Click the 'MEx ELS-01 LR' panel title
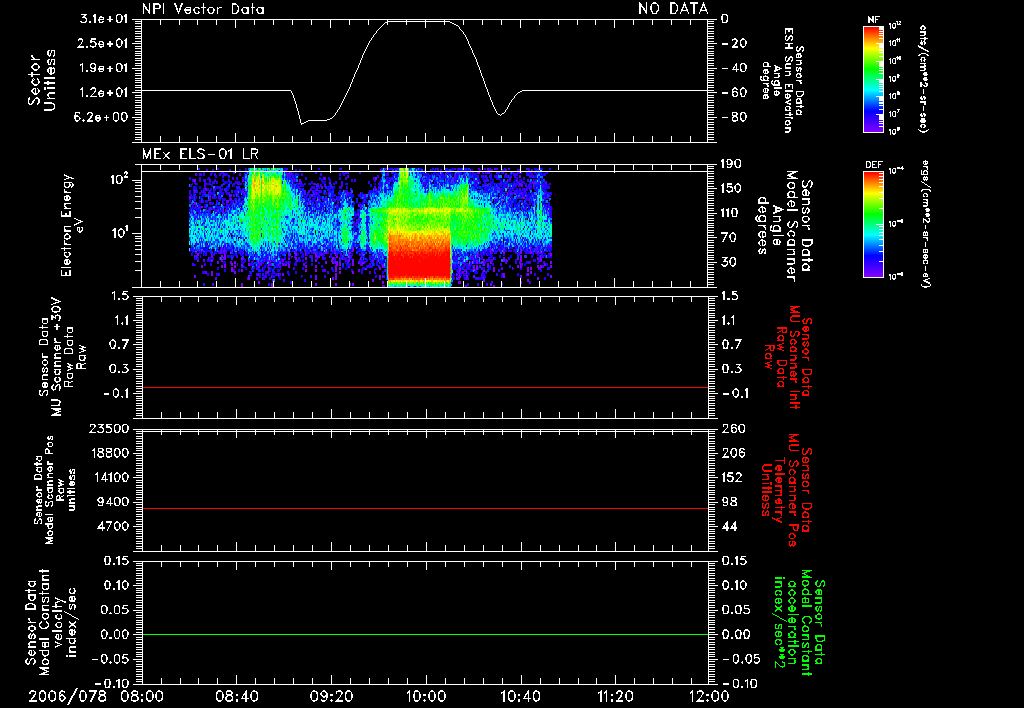 (x=200, y=155)
